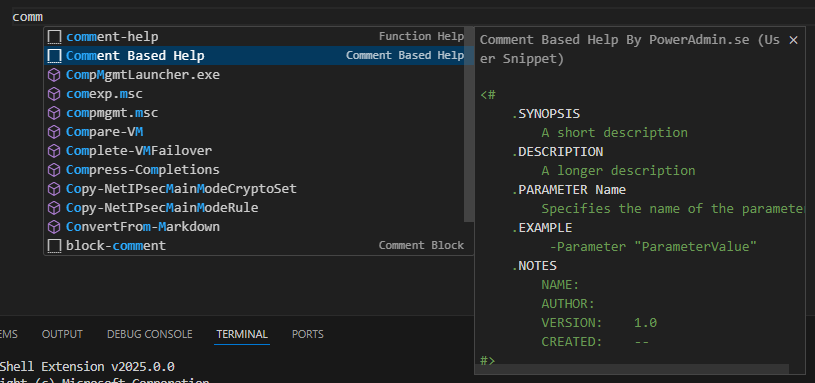The width and height of the screenshot is (815, 383).
Task: Click the cube icon beside Compare-VM
Action: tap(54, 132)
